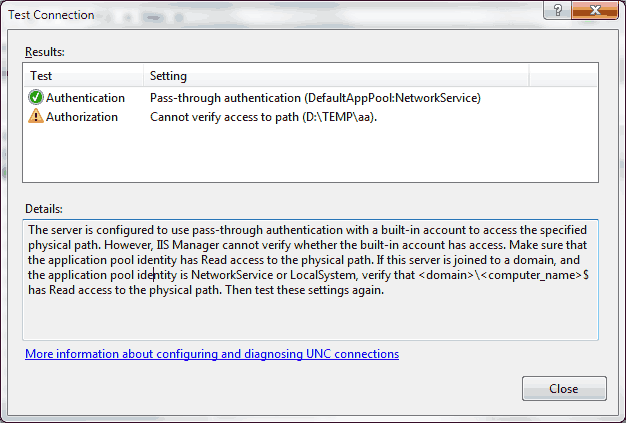Click the green checkmark icon beside Authentication
The width and height of the screenshot is (626, 423).
[36, 98]
